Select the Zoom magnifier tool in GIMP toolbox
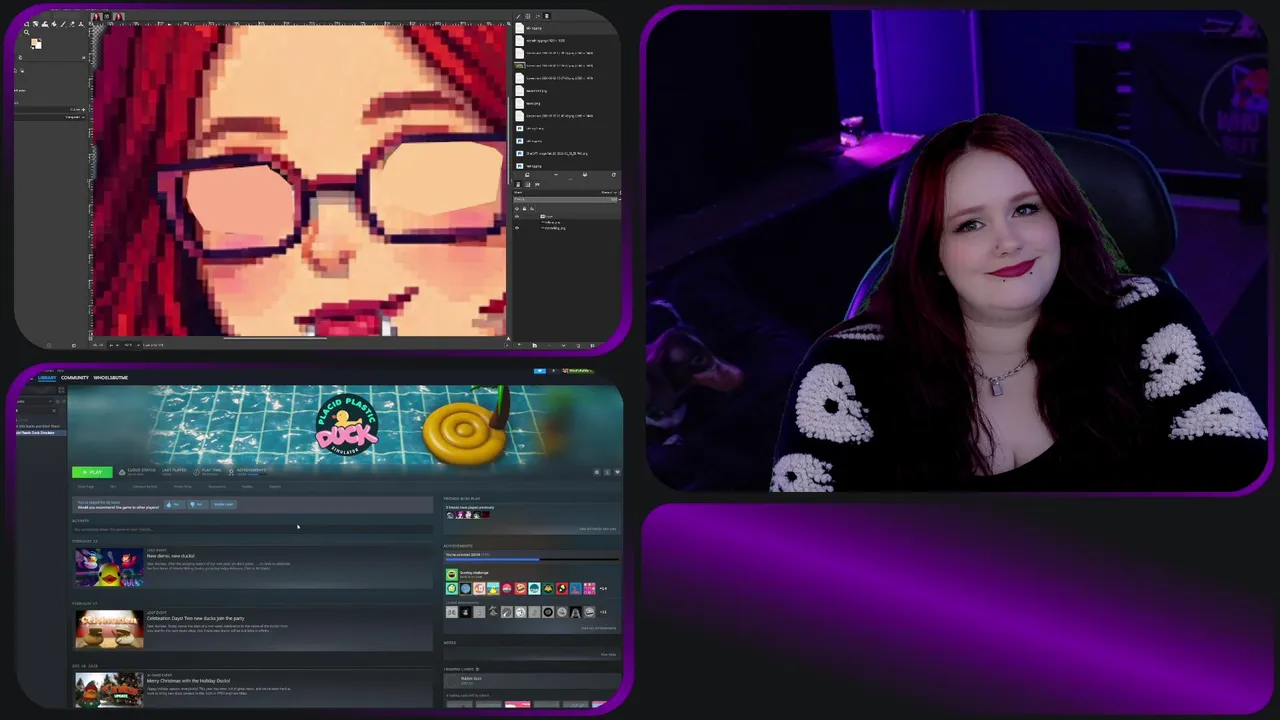The image size is (1280, 720). (26, 32)
